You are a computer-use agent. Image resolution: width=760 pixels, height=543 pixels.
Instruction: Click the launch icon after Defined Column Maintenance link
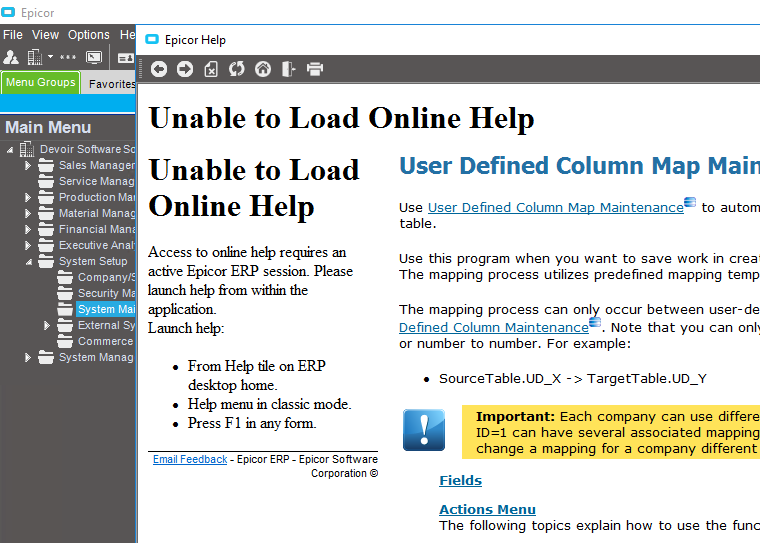(595, 322)
